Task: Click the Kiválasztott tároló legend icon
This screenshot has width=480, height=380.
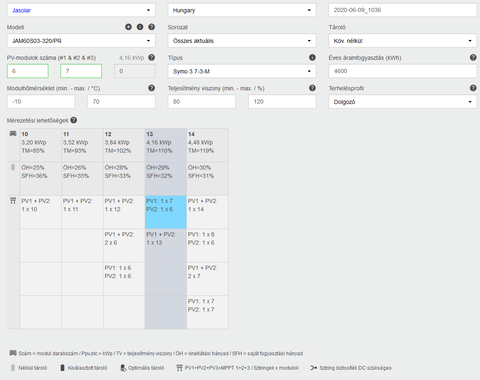Action: tap(62, 368)
